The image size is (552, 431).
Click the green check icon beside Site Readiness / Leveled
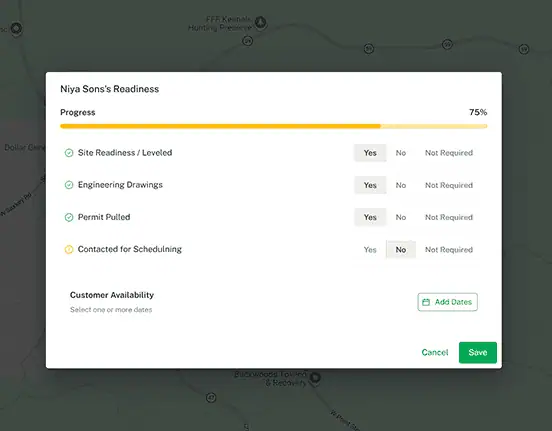(x=69, y=153)
